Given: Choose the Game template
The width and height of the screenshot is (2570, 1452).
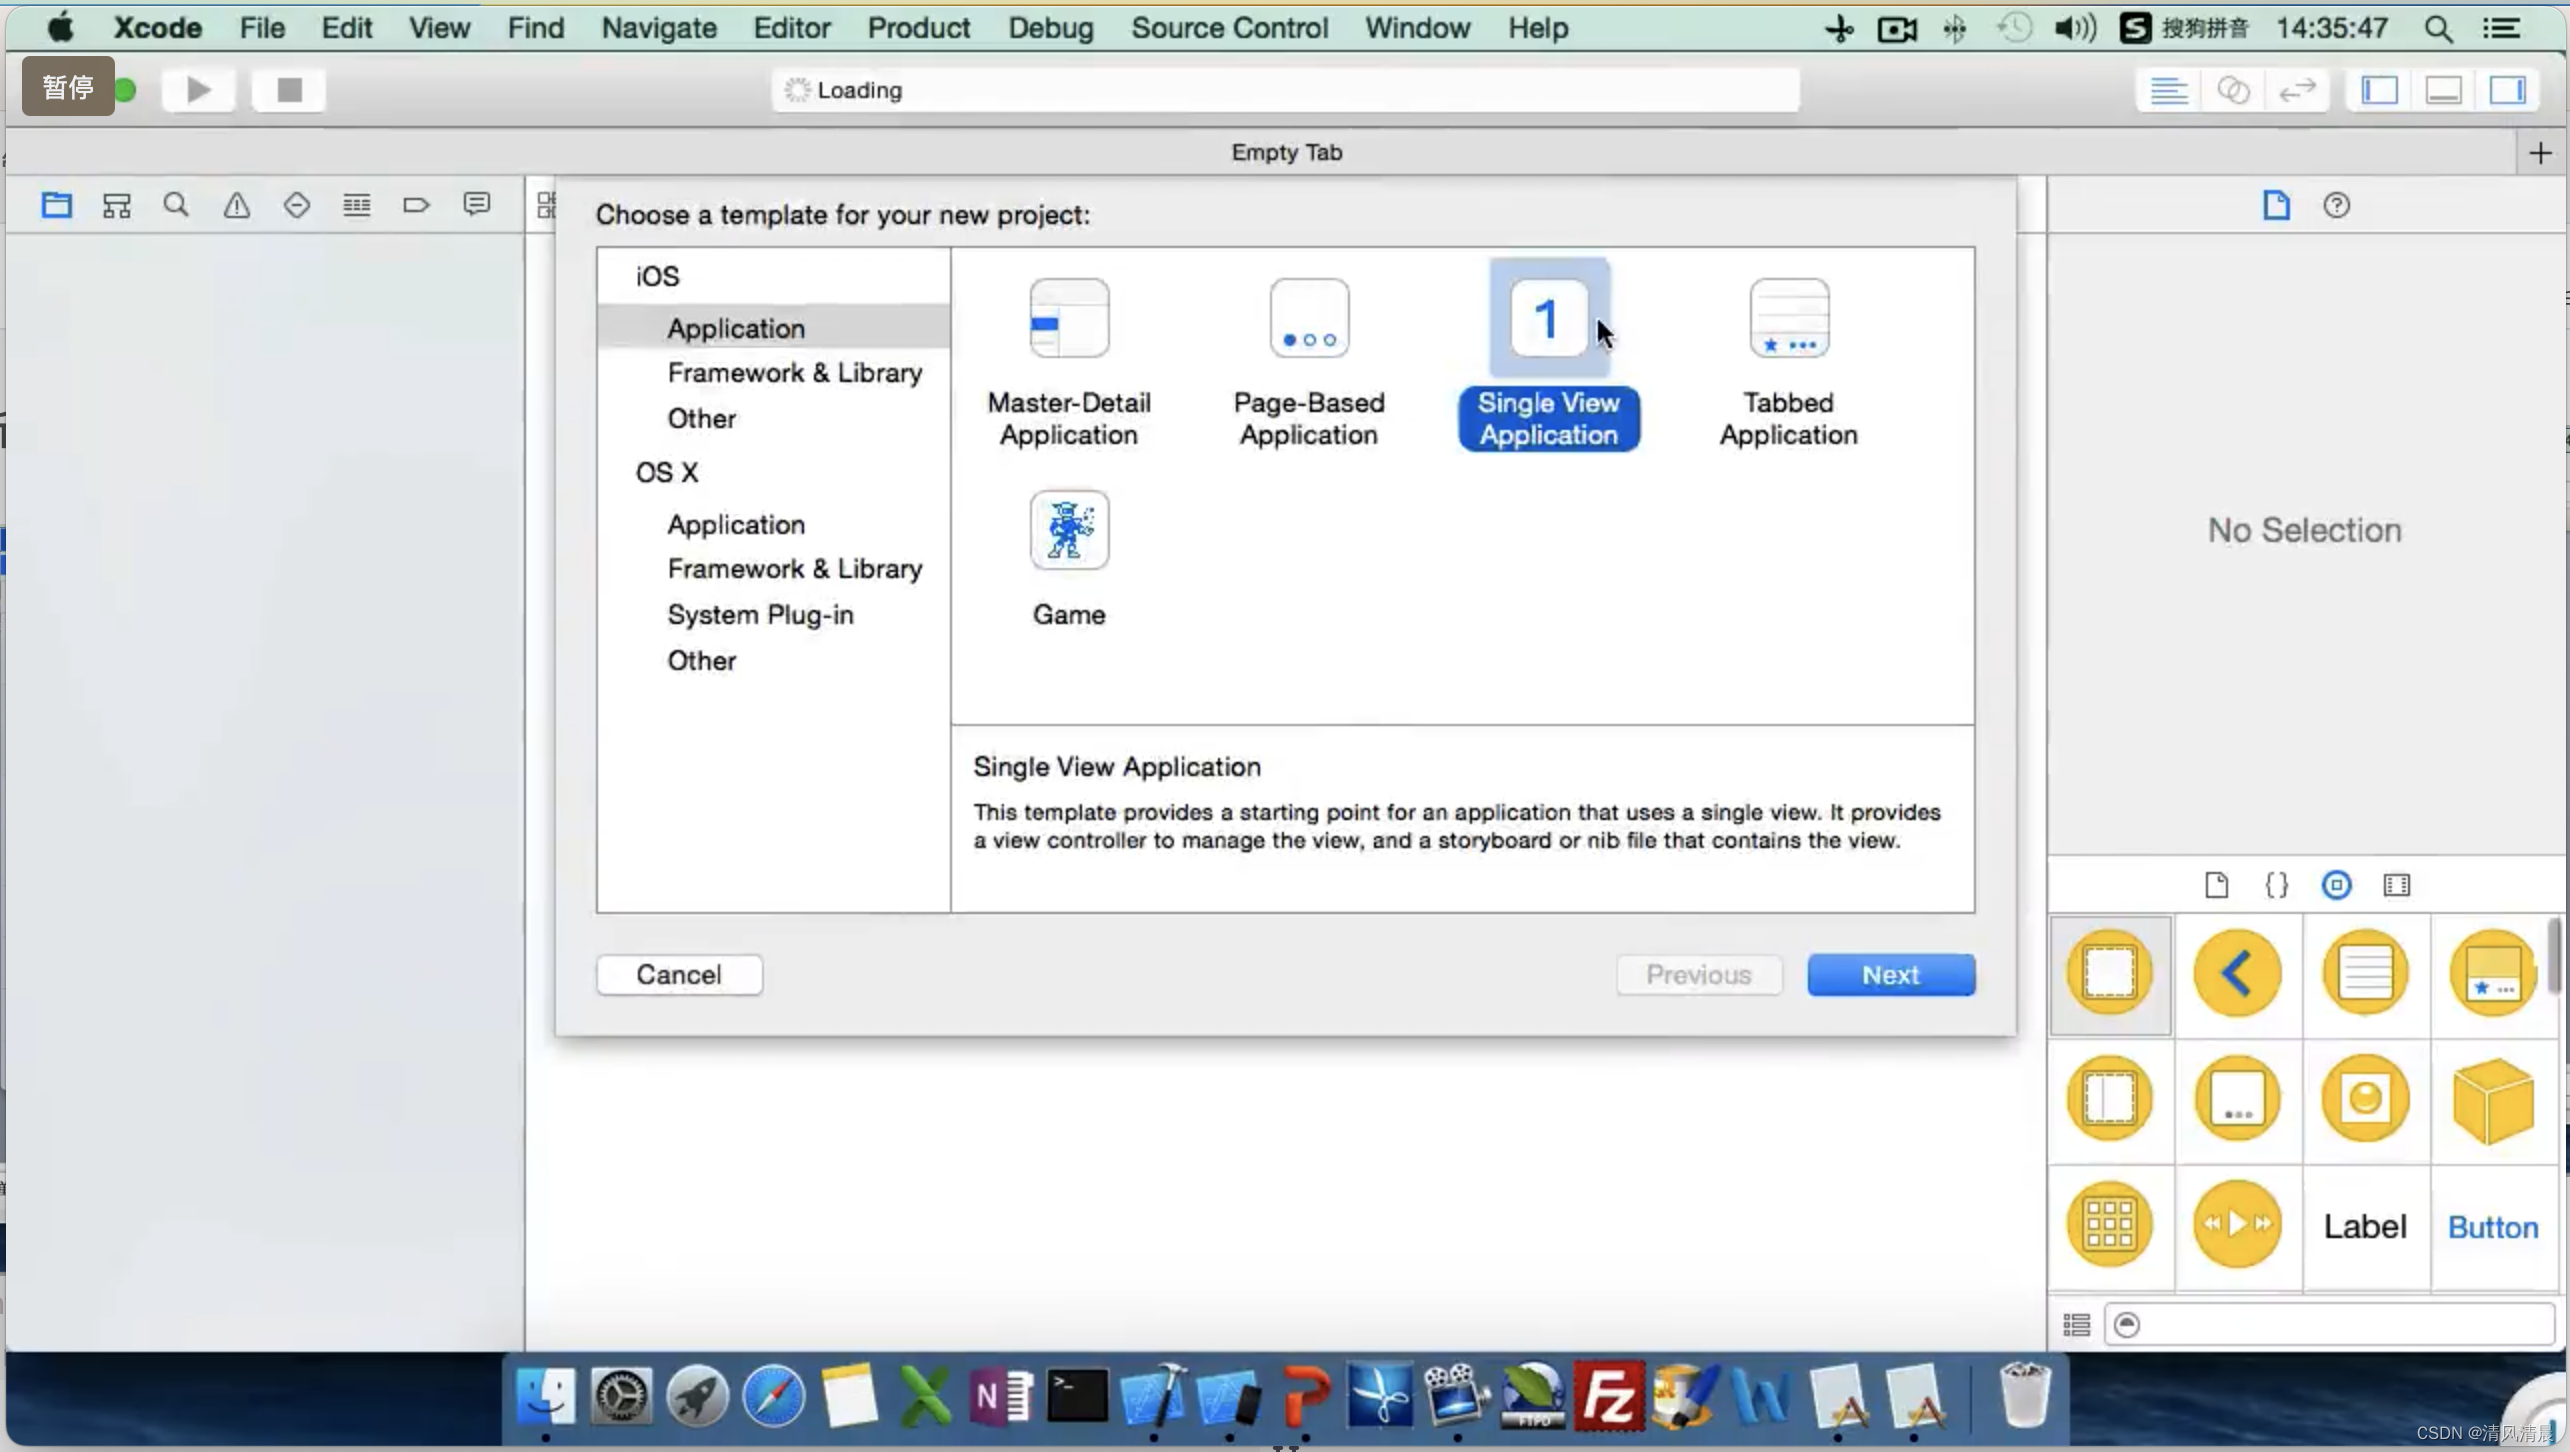Looking at the screenshot, I should (1068, 558).
